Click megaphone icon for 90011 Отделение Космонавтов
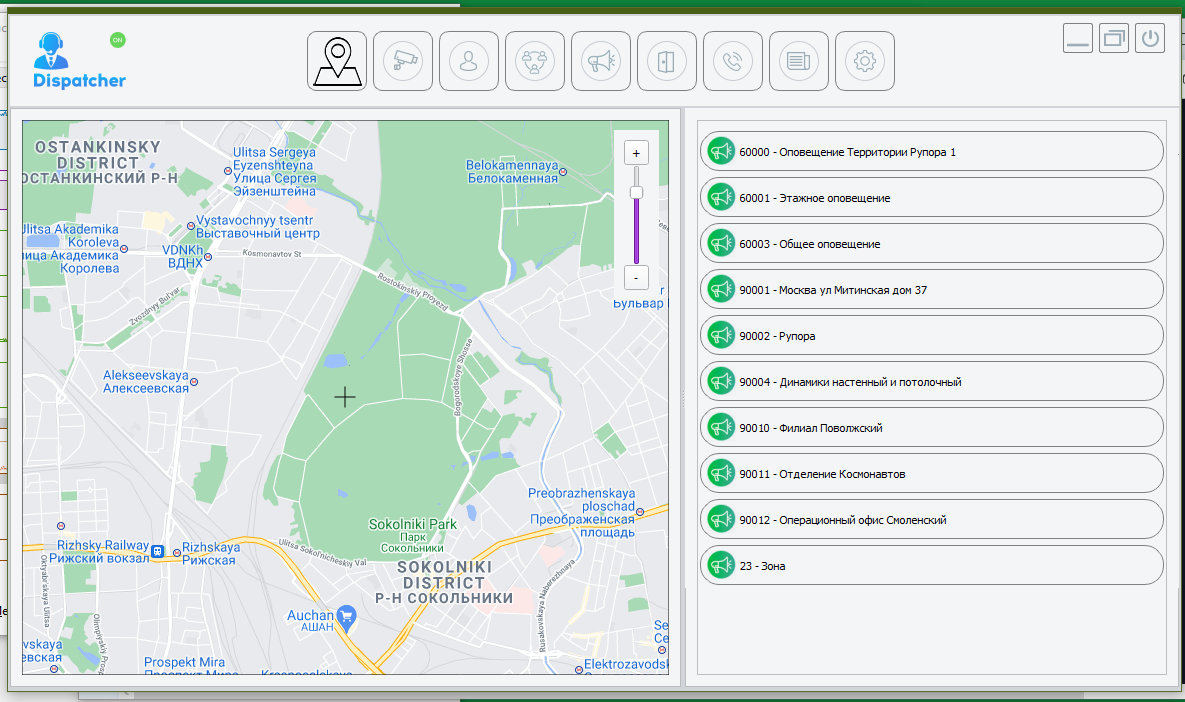 (x=721, y=473)
